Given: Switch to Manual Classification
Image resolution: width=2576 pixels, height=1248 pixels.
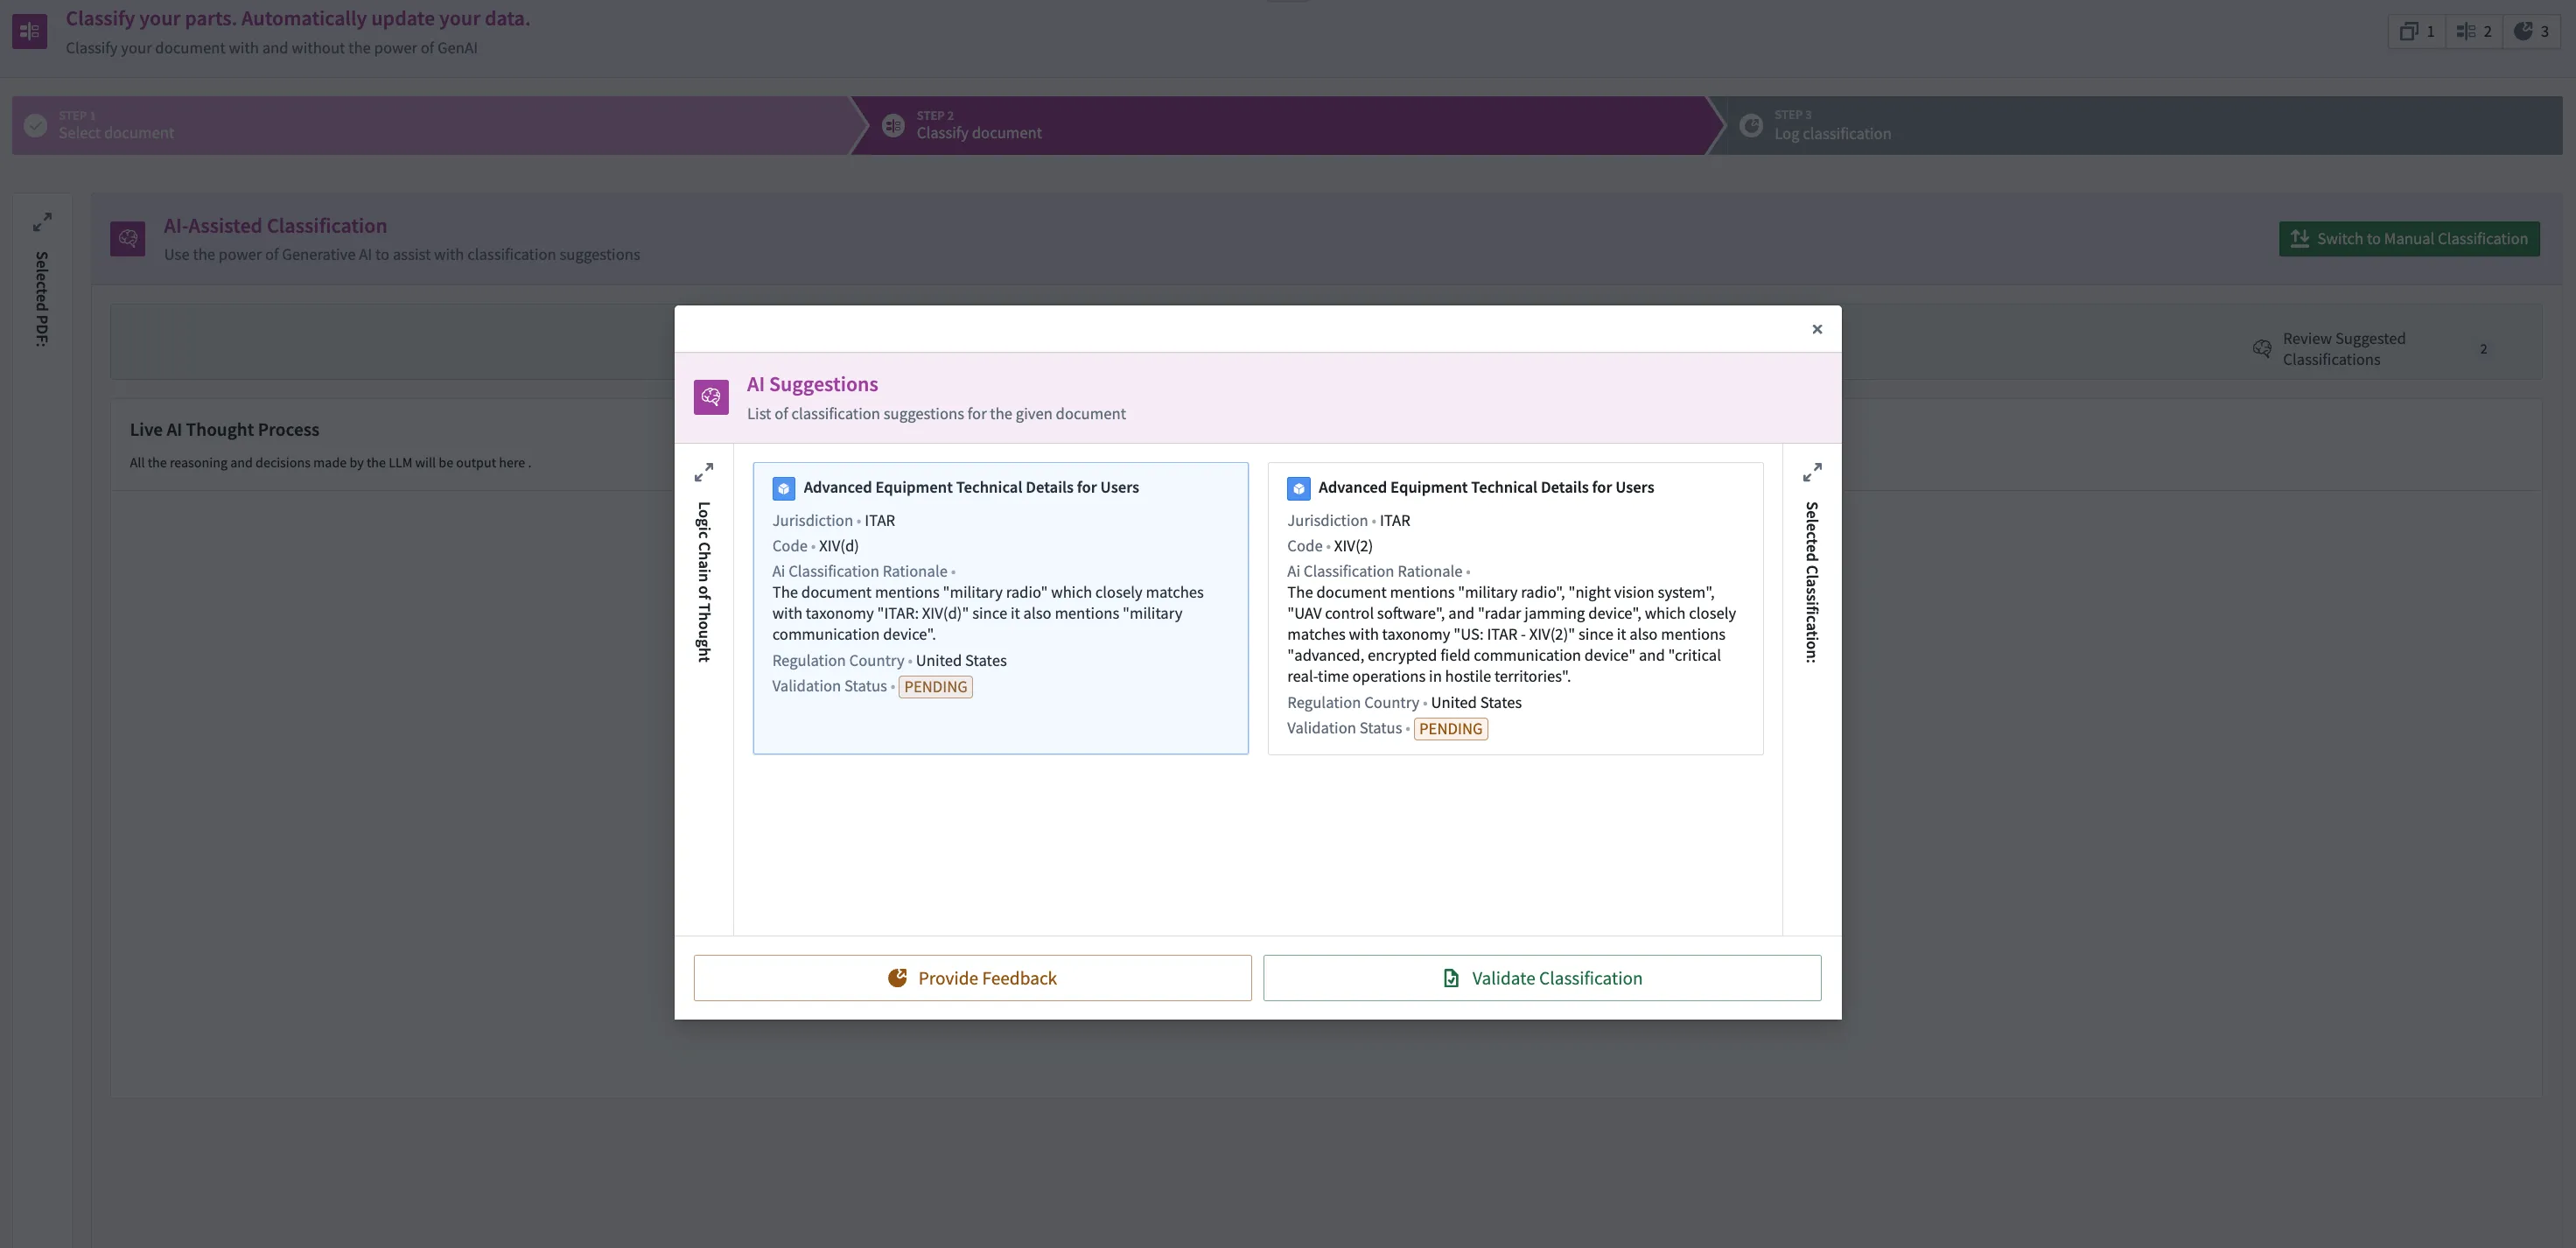Looking at the screenshot, I should (2409, 239).
